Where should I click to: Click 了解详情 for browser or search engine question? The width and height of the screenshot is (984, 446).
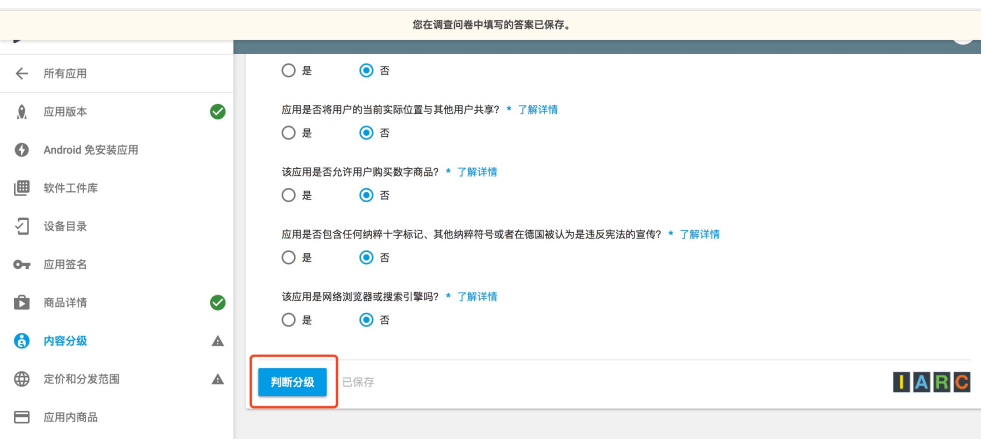(x=477, y=296)
